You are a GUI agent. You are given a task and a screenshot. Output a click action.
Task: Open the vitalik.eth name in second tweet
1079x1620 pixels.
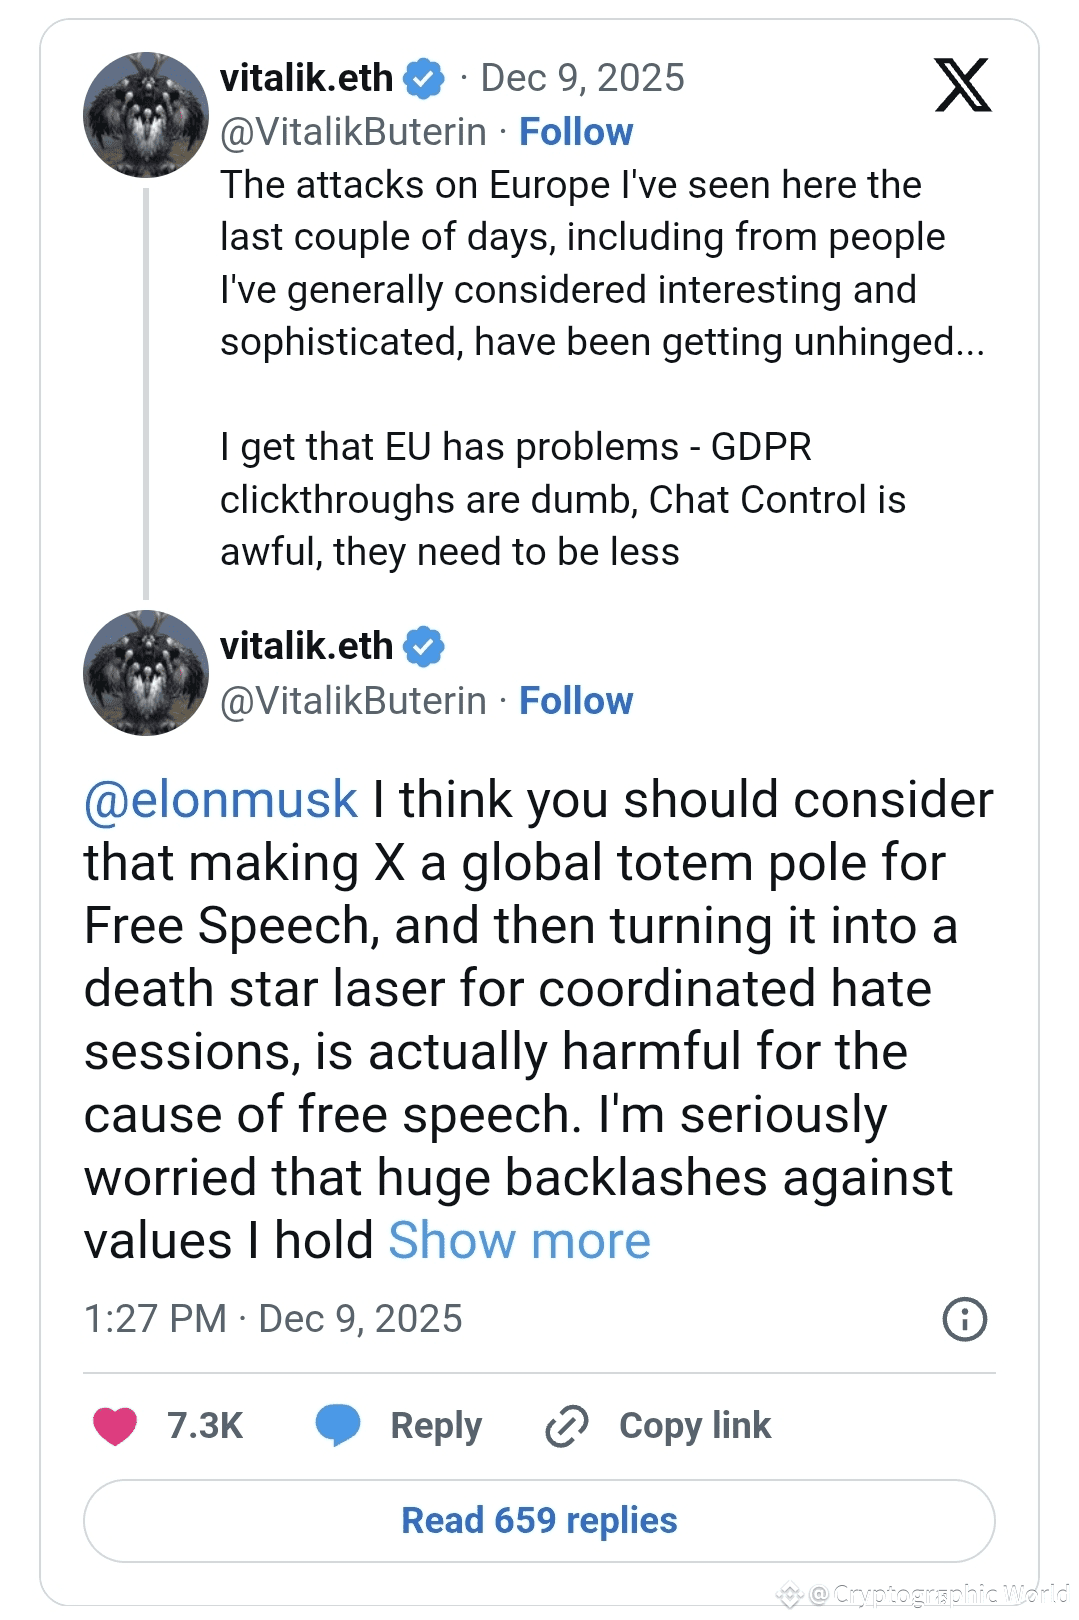point(306,647)
